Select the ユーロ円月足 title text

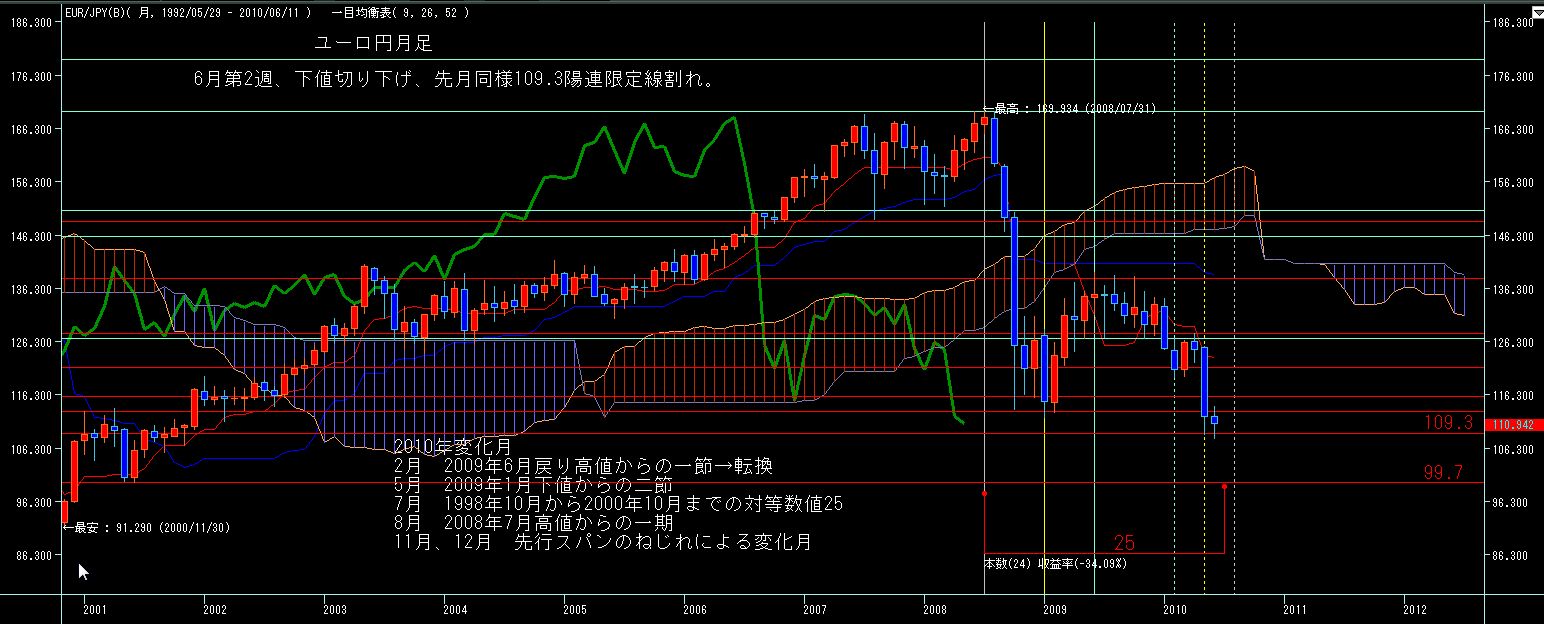point(373,46)
